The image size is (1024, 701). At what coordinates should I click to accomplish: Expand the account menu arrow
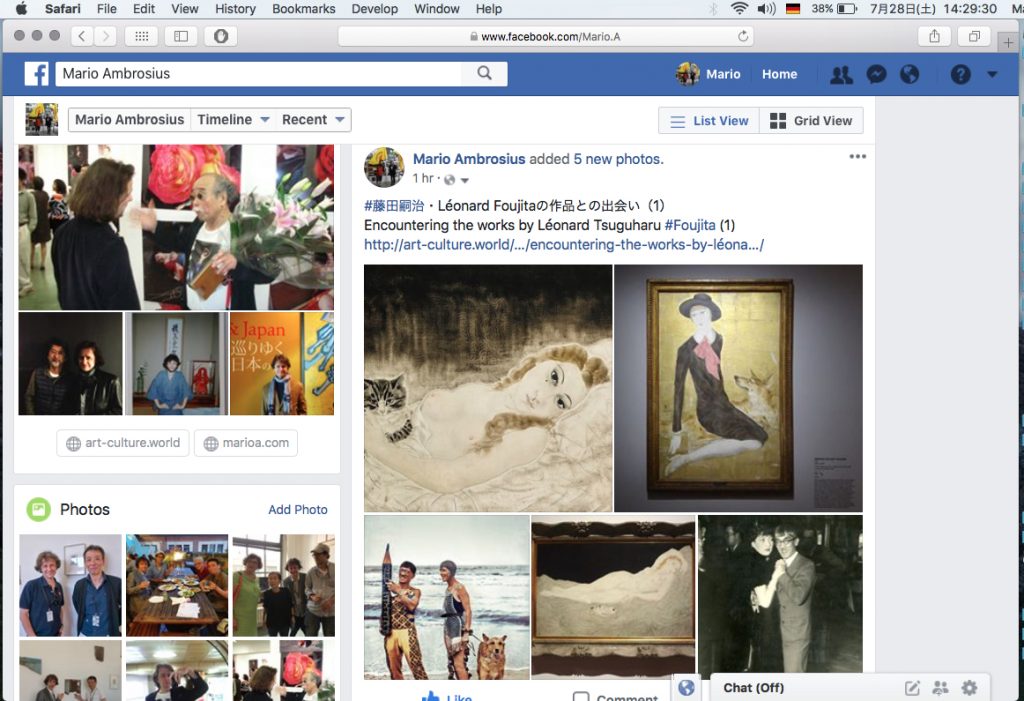tap(992, 74)
